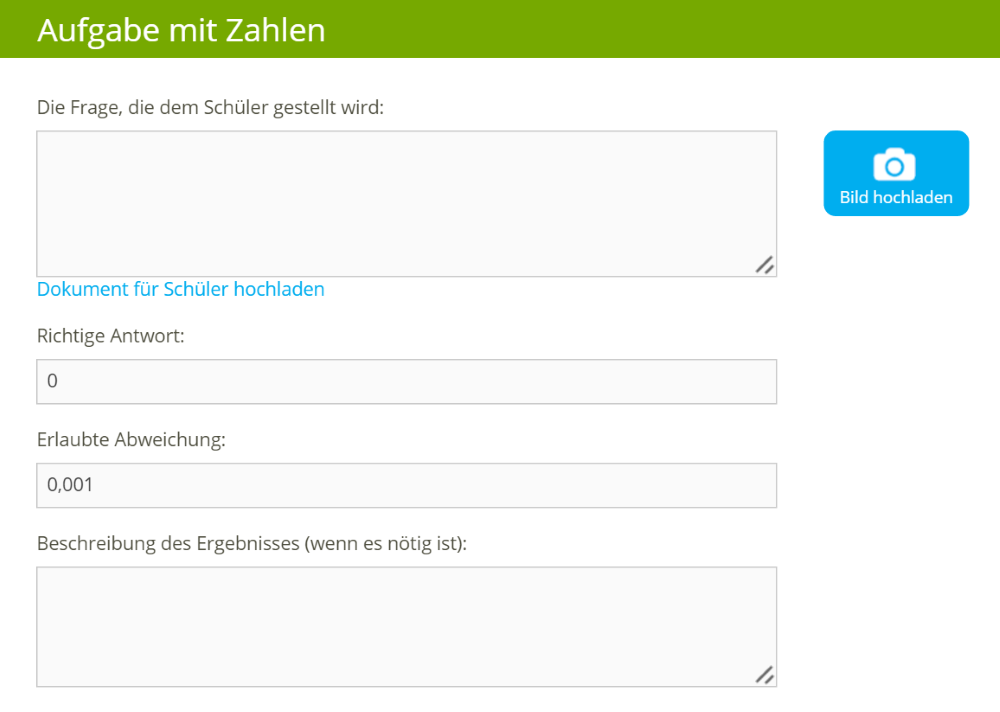Click the green header bar
The height and width of the screenshot is (712, 1000).
point(650,29)
